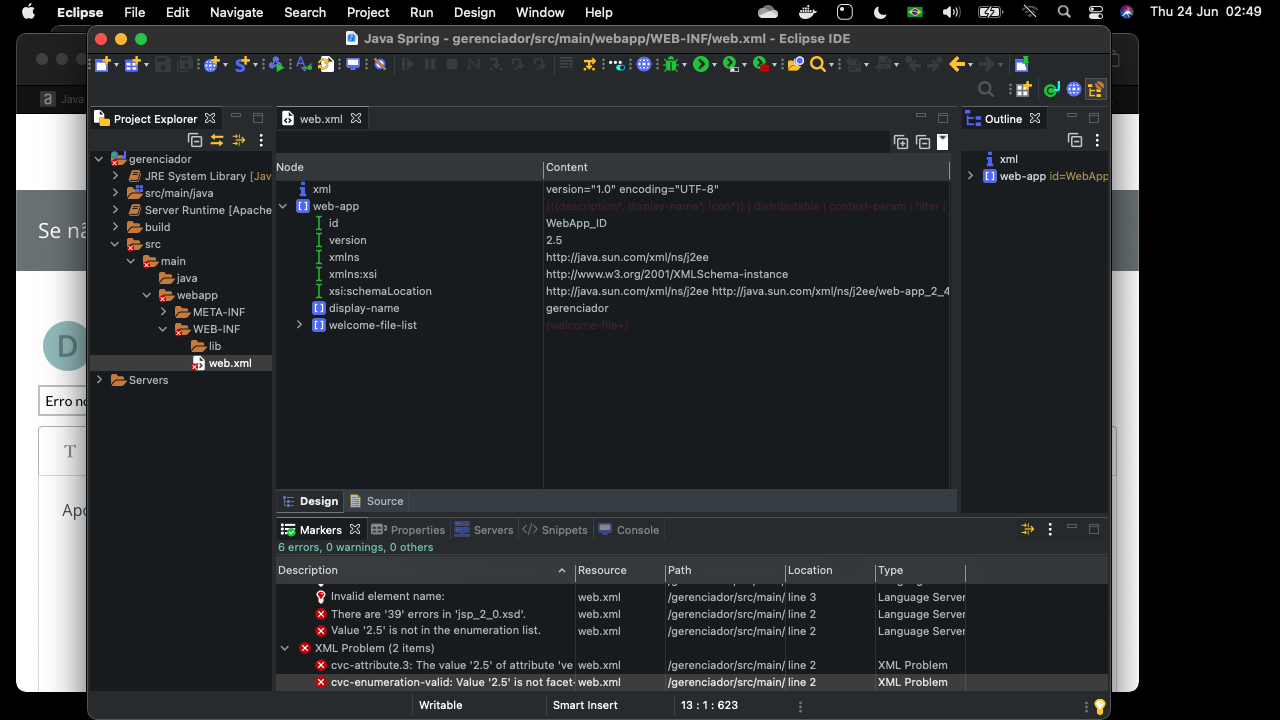
Task: Expand the build folder
Action: coord(115,227)
